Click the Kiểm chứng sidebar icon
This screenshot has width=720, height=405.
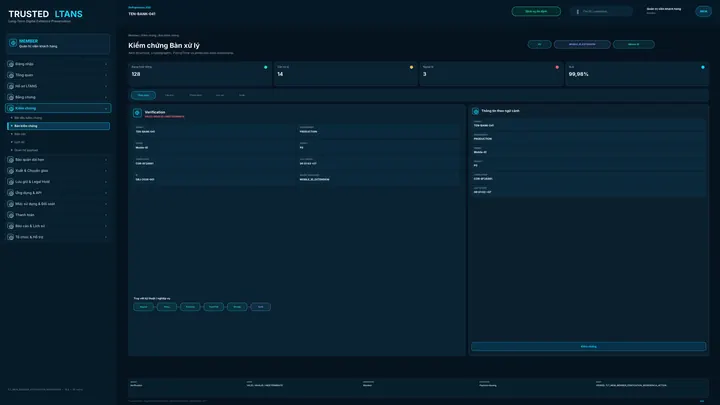[x=11, y=108]
